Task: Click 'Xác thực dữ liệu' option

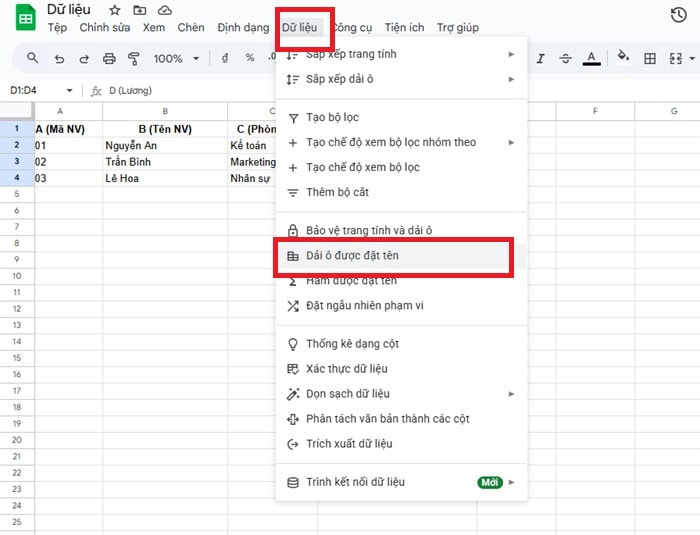Action: 348,369
